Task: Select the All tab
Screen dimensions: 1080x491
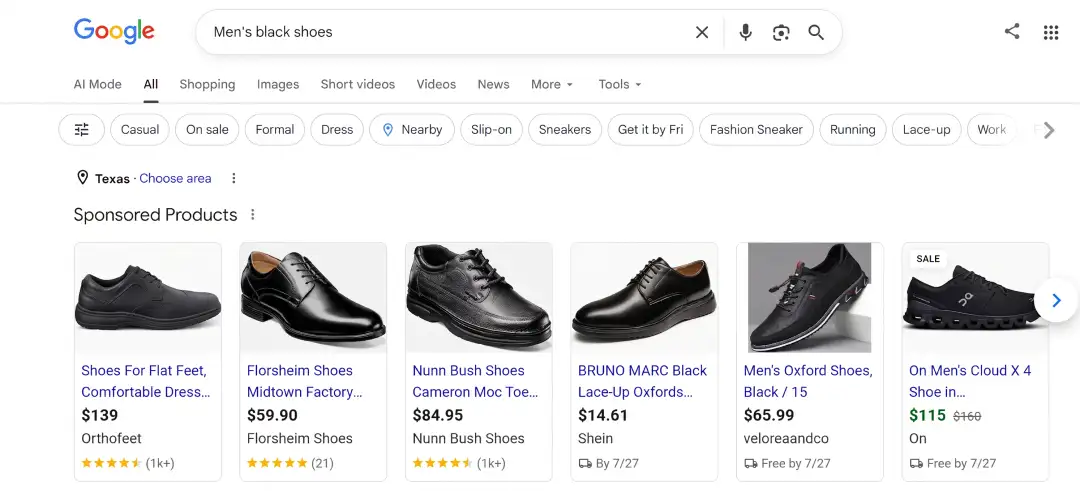Action: click(x=151, y=84)
